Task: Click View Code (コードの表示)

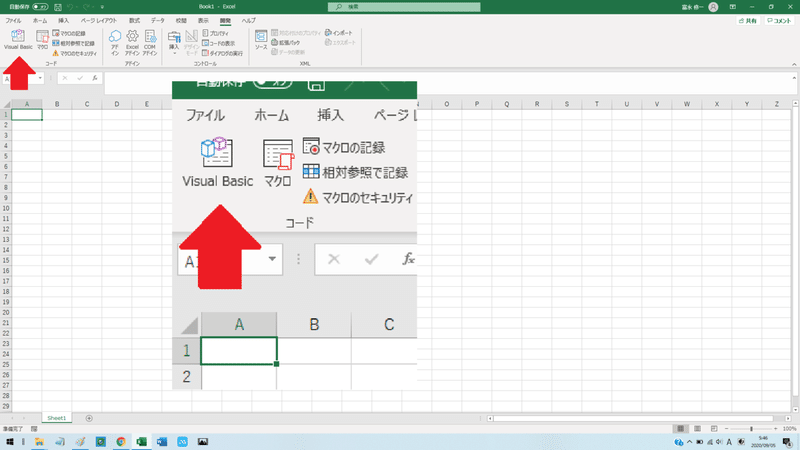Action: click(218, 43)
